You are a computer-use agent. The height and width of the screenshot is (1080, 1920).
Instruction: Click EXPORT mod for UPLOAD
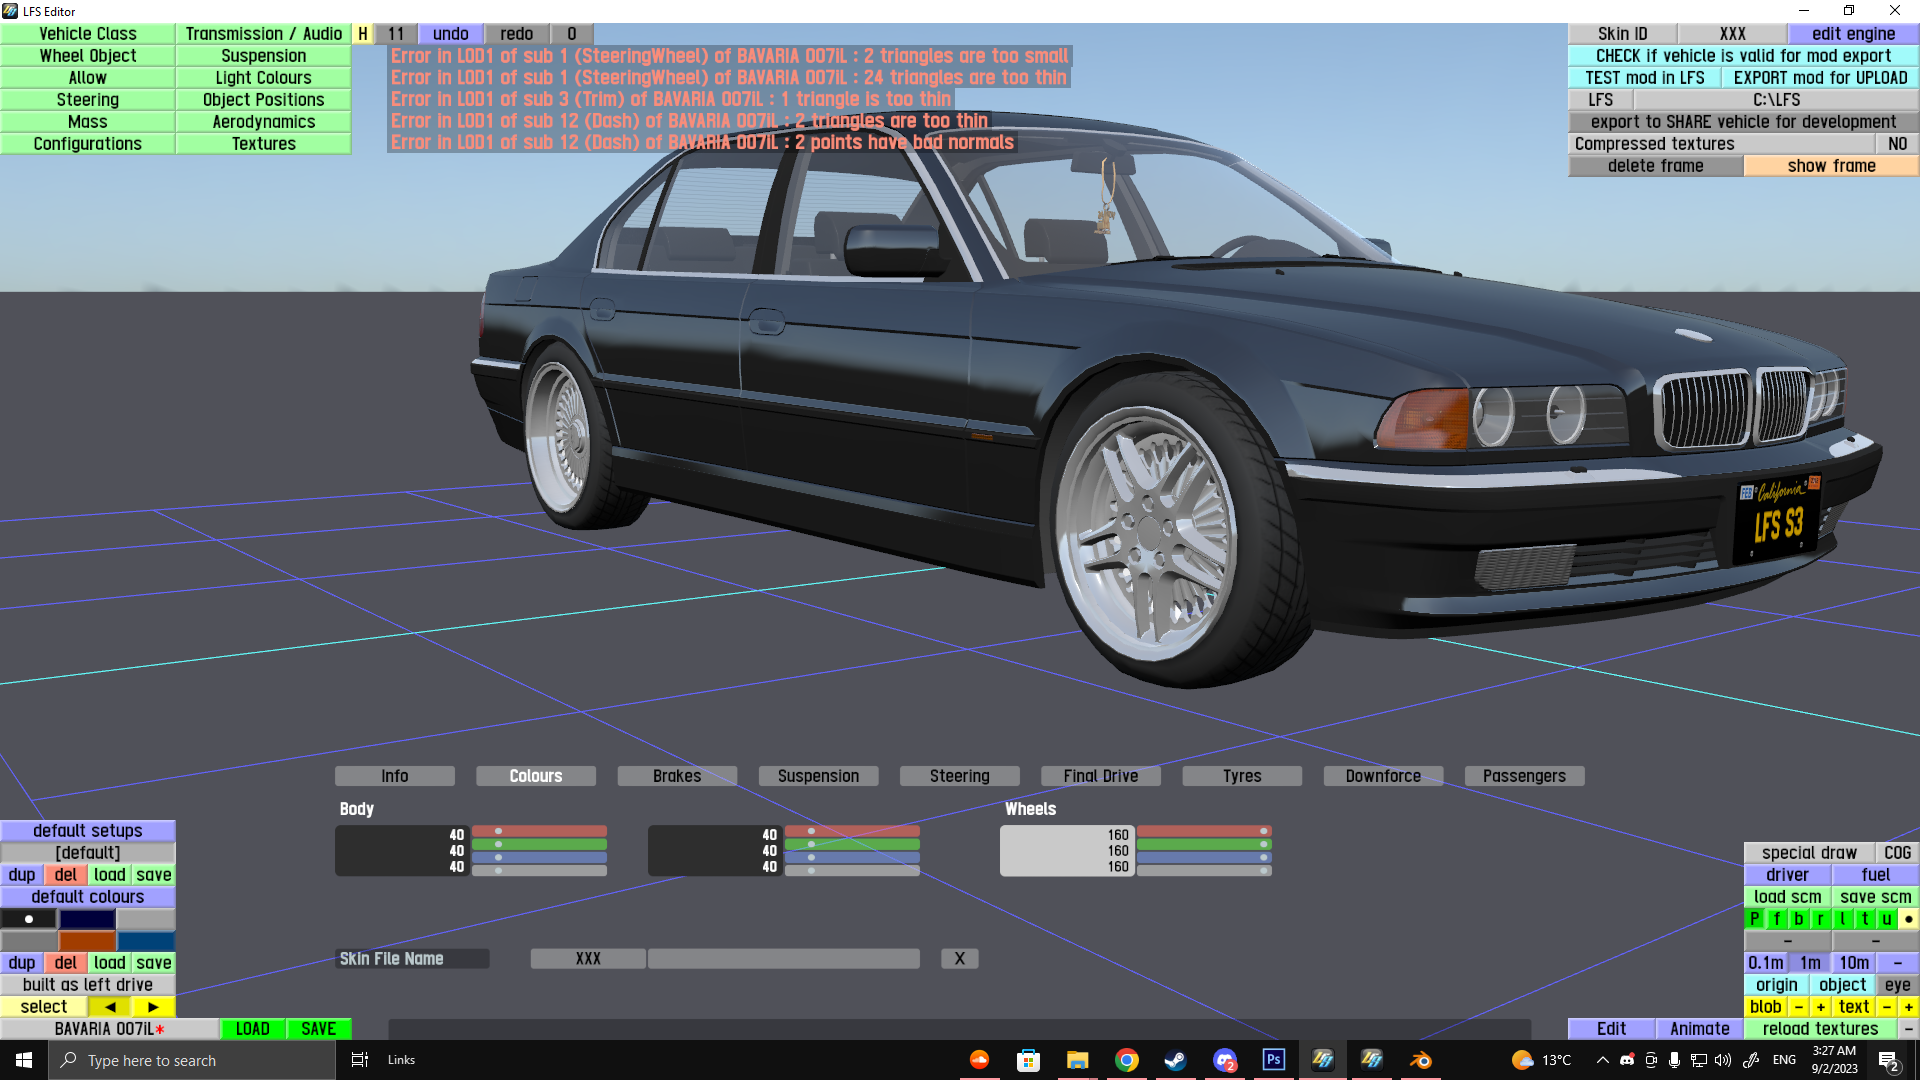click(x=1820, y=78)
